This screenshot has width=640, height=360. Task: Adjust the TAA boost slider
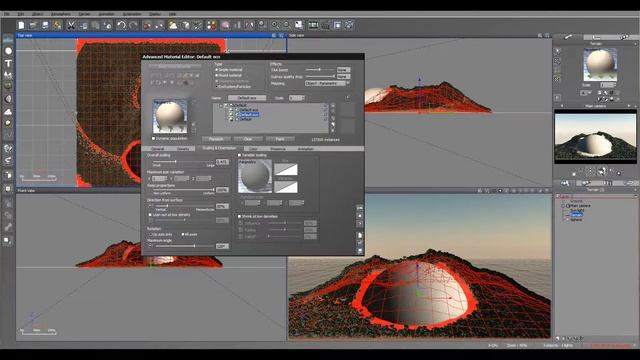point(320,70)
